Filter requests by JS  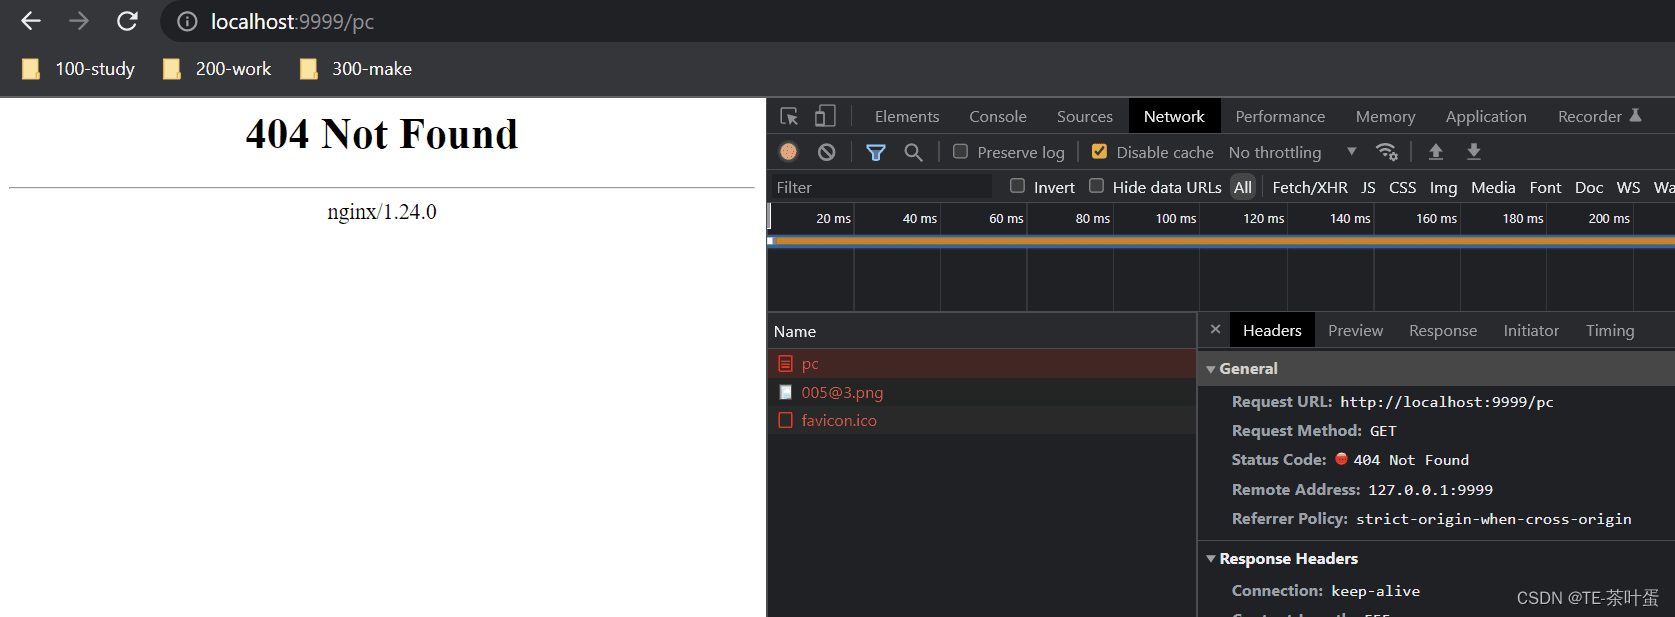click(x=1368, y=187)
